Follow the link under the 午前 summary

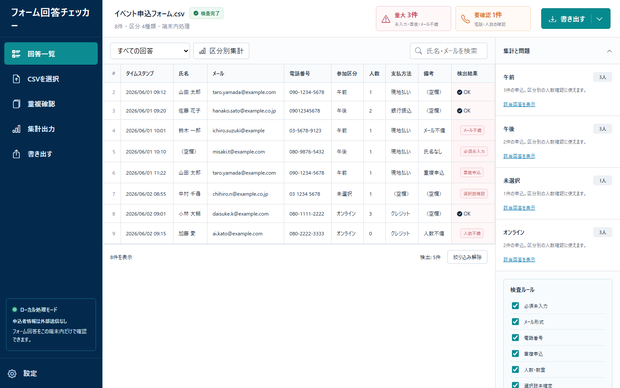[519, 104]
